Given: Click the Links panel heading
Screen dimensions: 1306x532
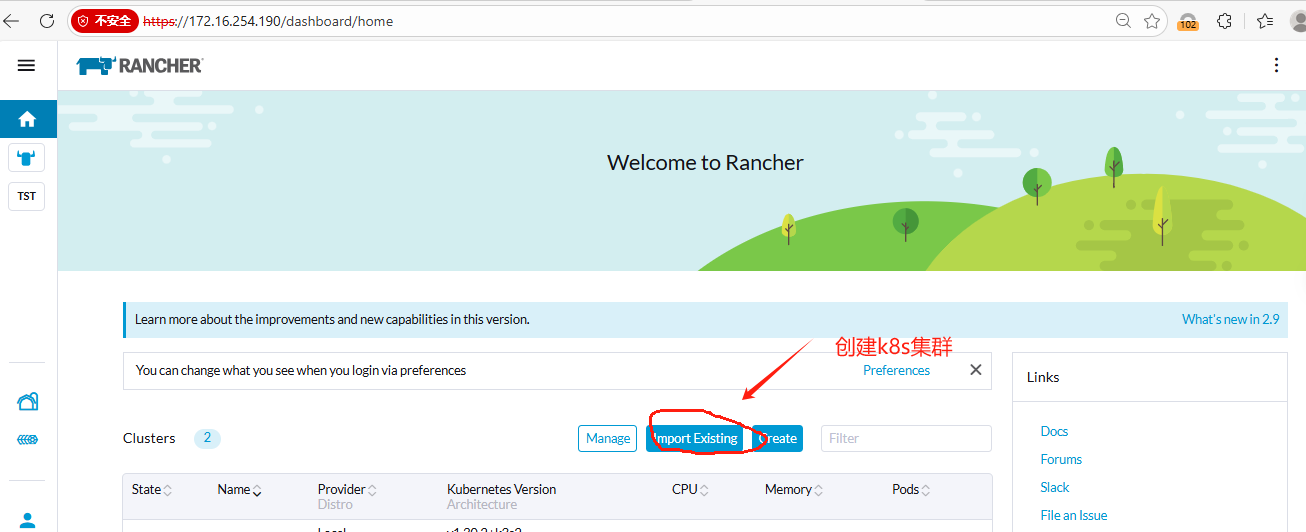Looking at the screenshot, I should [1043, 377].
